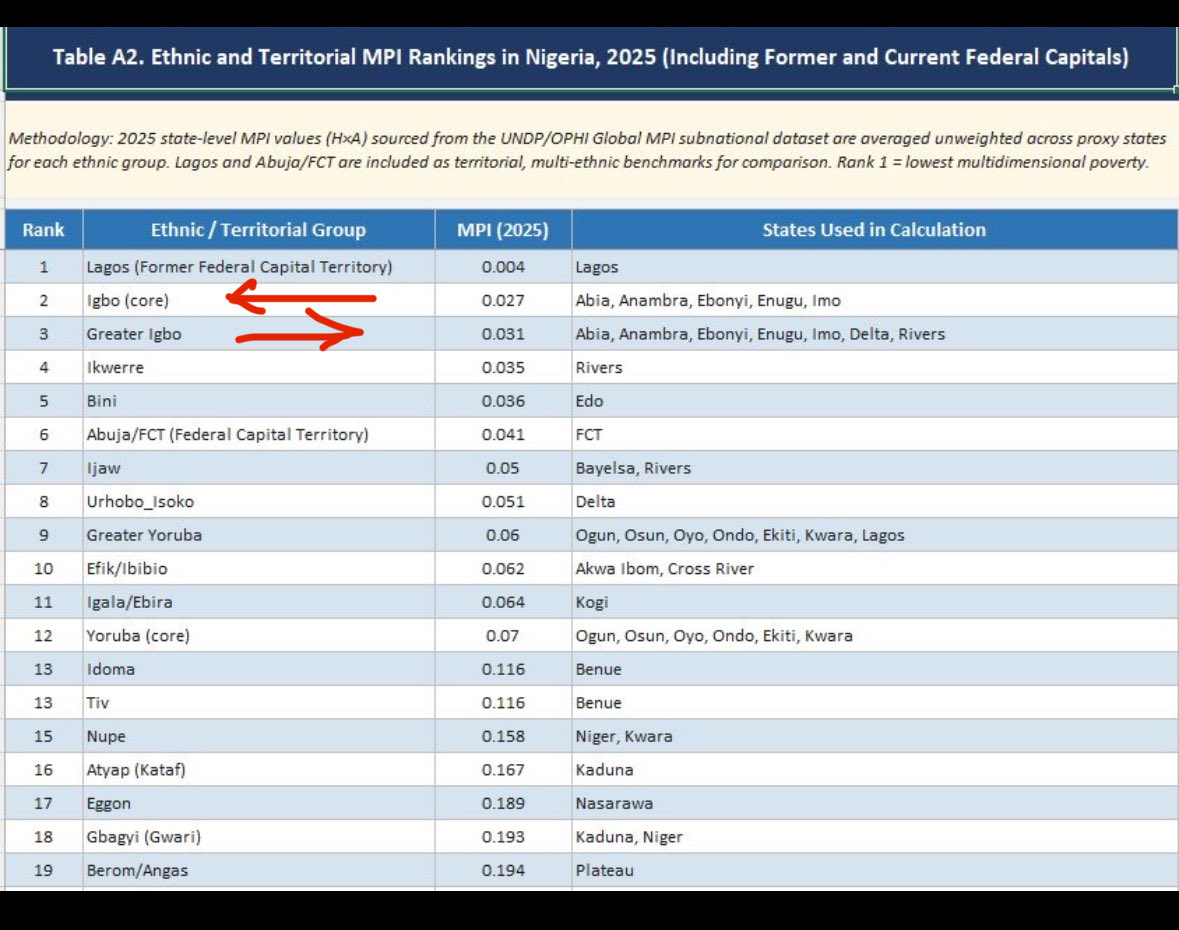The image size is (1179, 930).
Task: Select the 'Igala/Ebira' cell
Action: tap(259, 602)
